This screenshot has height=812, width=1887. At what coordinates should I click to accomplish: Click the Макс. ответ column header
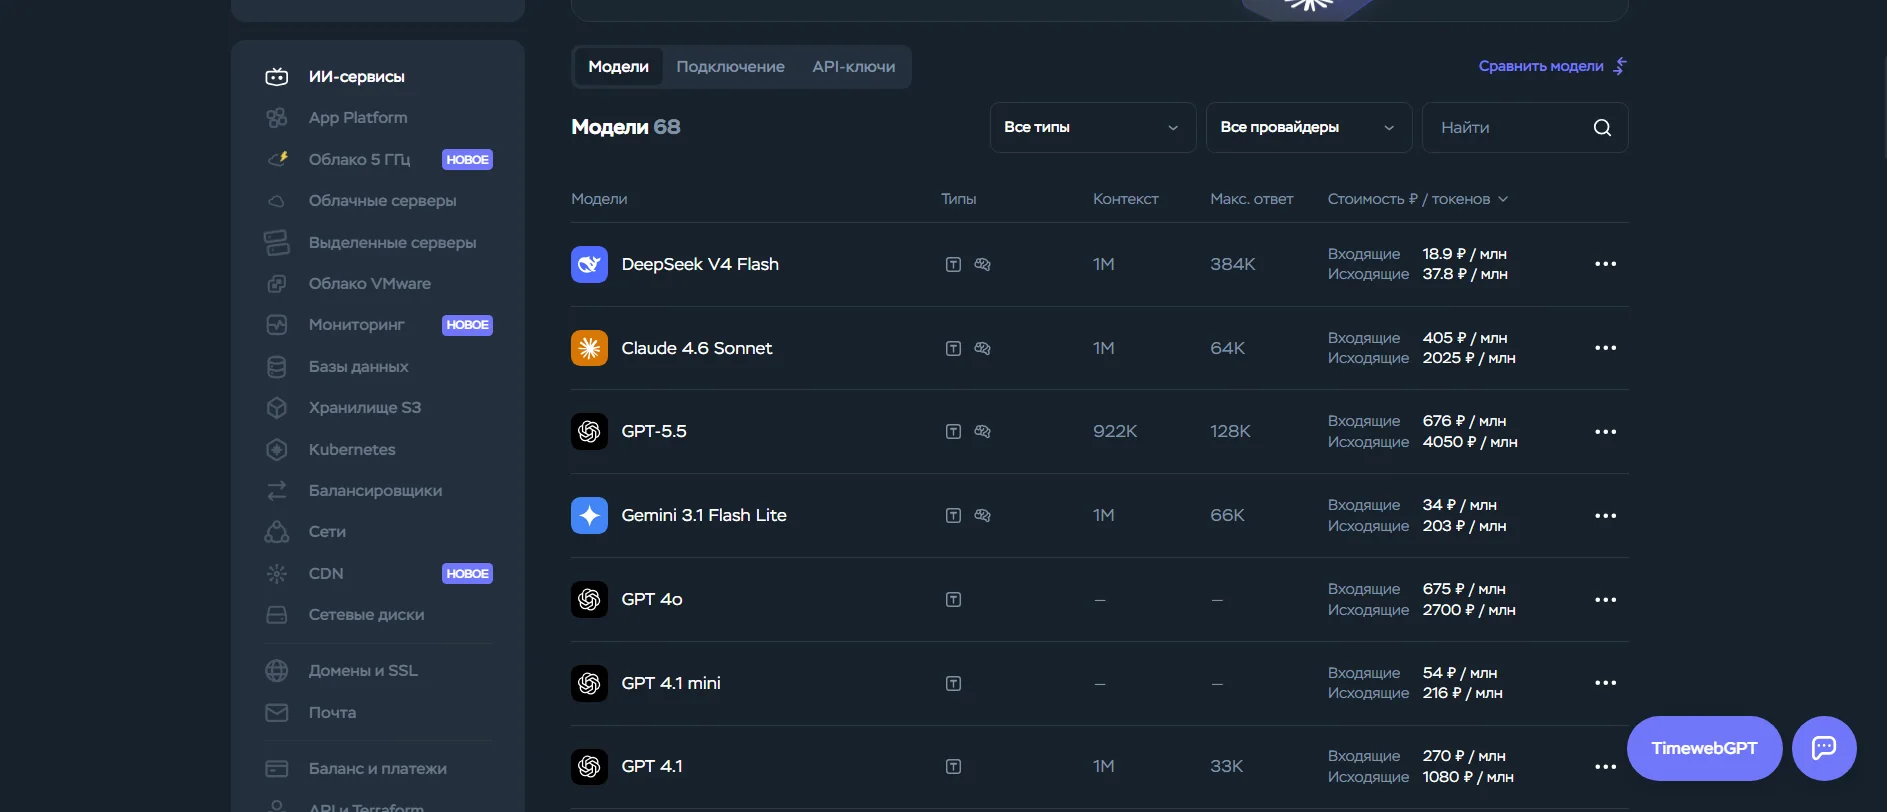[1251, 199]
